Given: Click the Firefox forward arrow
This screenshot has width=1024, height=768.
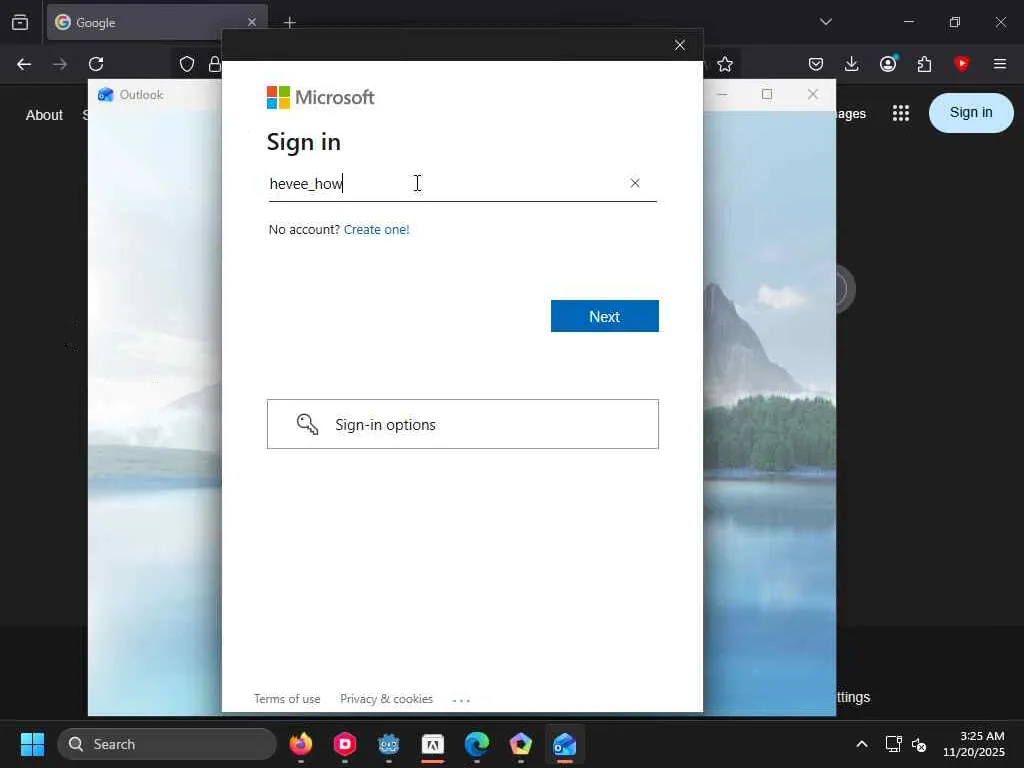Looking at the screenshot, I should click(x=59, y=64).
